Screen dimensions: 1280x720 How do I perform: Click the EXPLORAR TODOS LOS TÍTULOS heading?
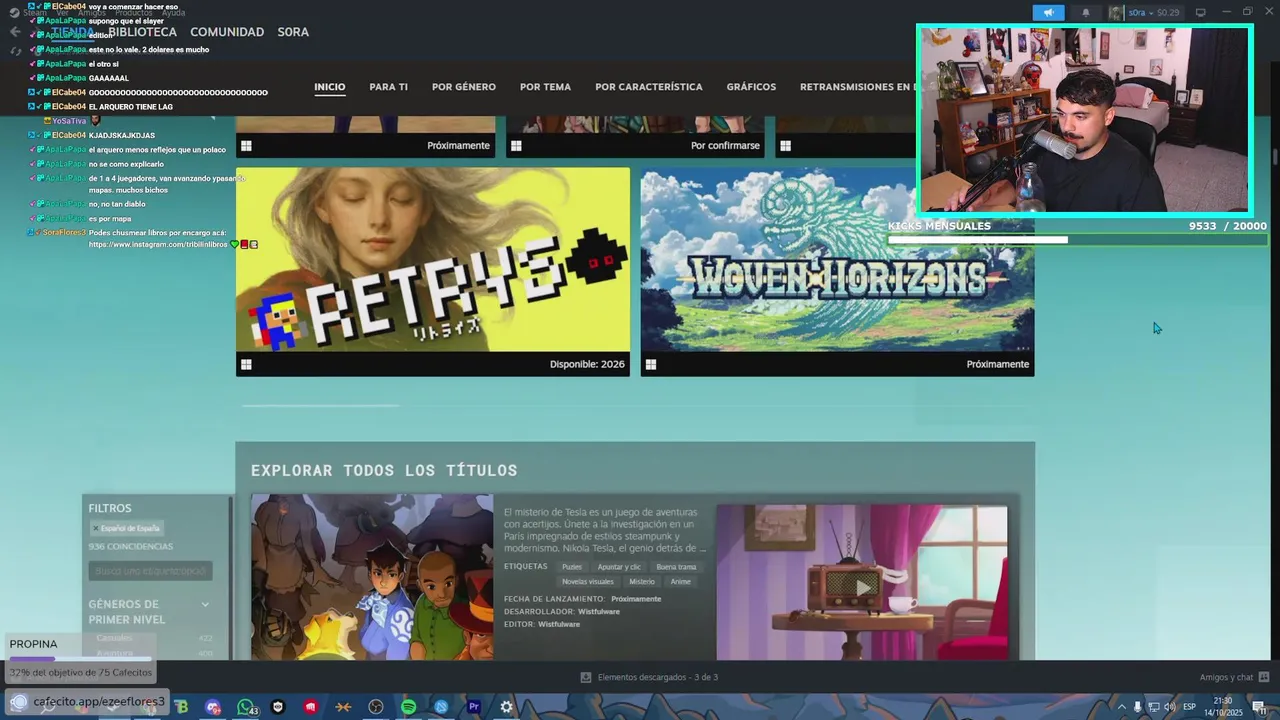[384, 470]
